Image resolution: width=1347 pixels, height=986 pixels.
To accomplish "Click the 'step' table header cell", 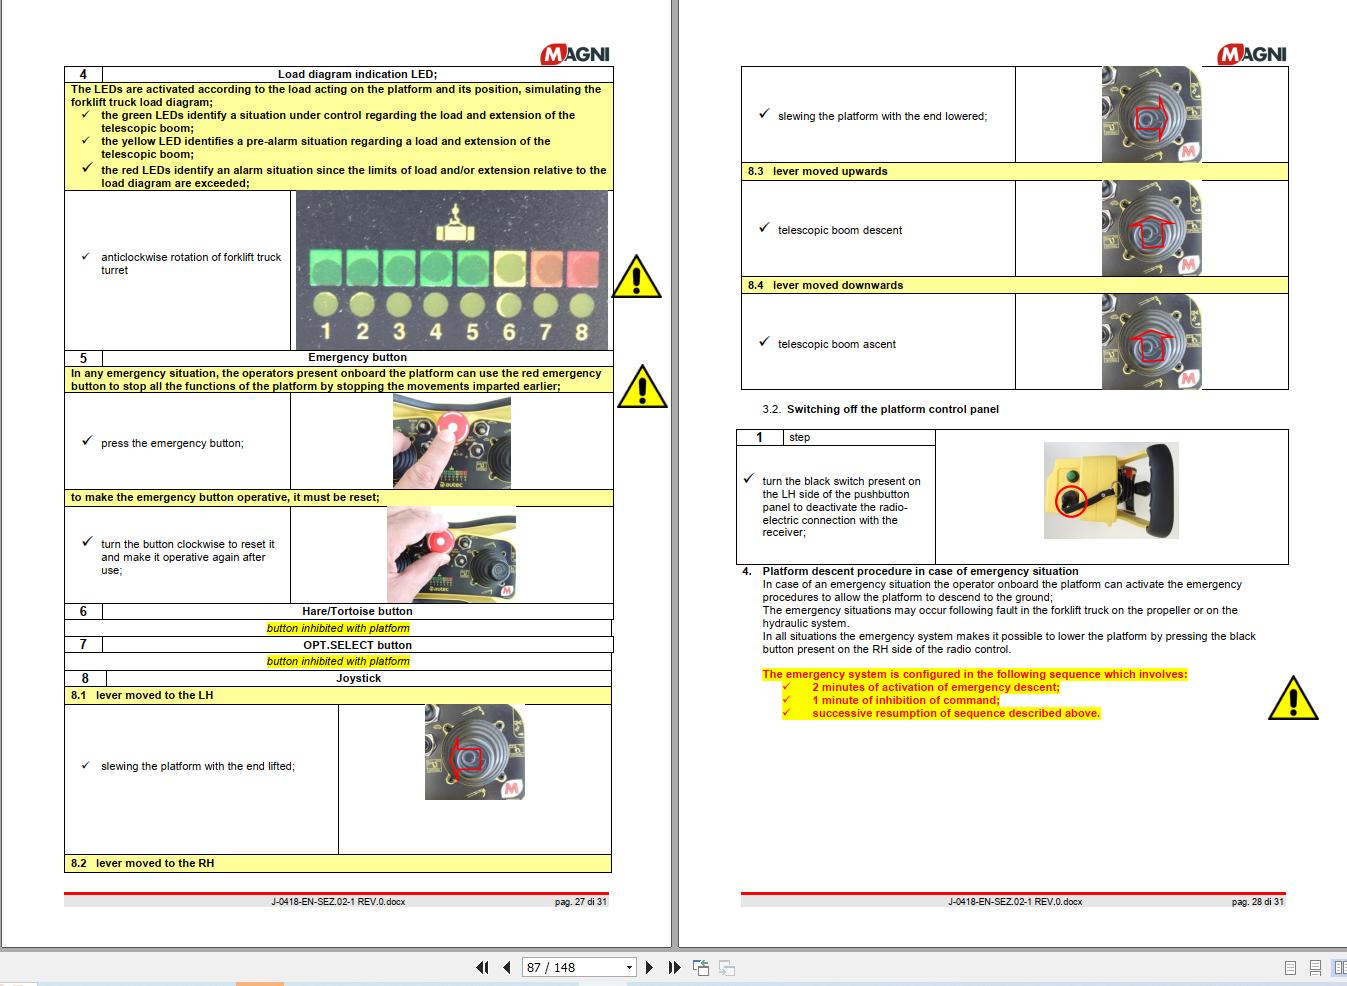I will (x=860, y=437).
